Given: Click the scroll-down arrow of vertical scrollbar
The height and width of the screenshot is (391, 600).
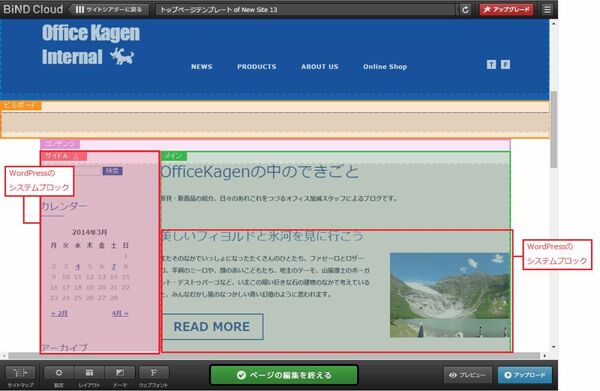Looking at the screenshot, I should pyautogui.click(x=553, y=347).
